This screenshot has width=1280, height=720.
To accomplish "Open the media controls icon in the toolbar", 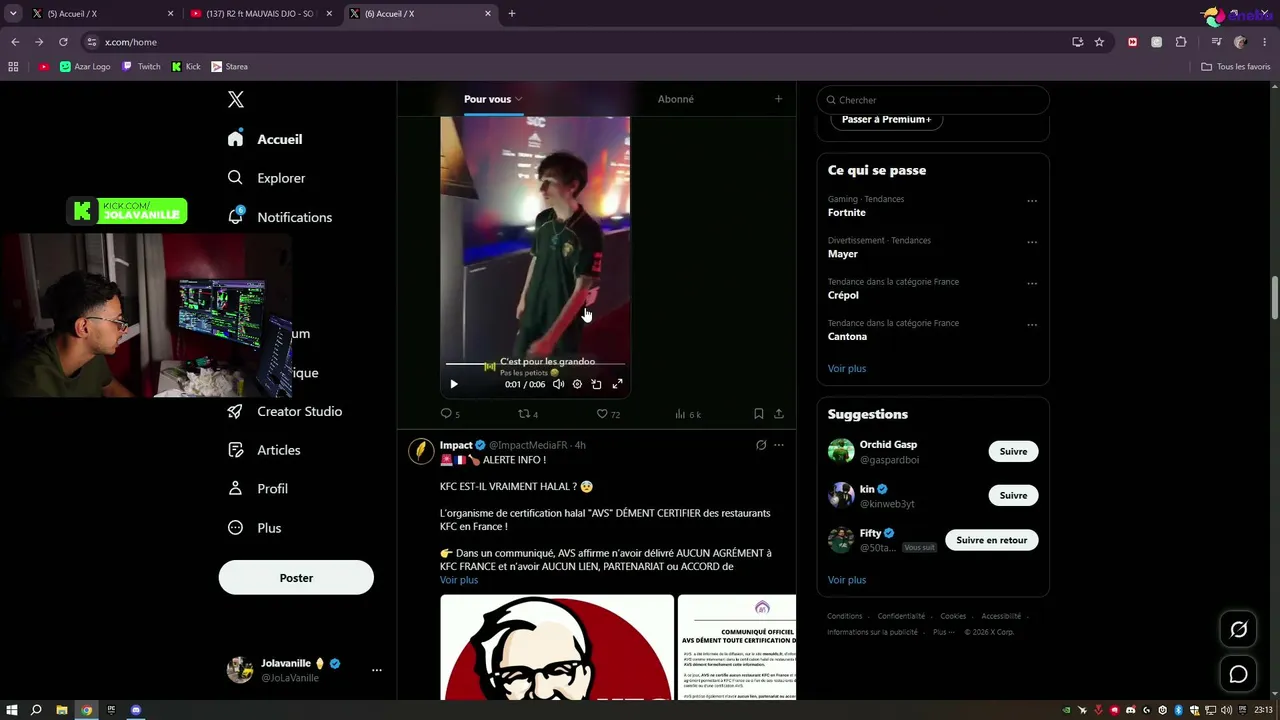I will coord(1216,42).
